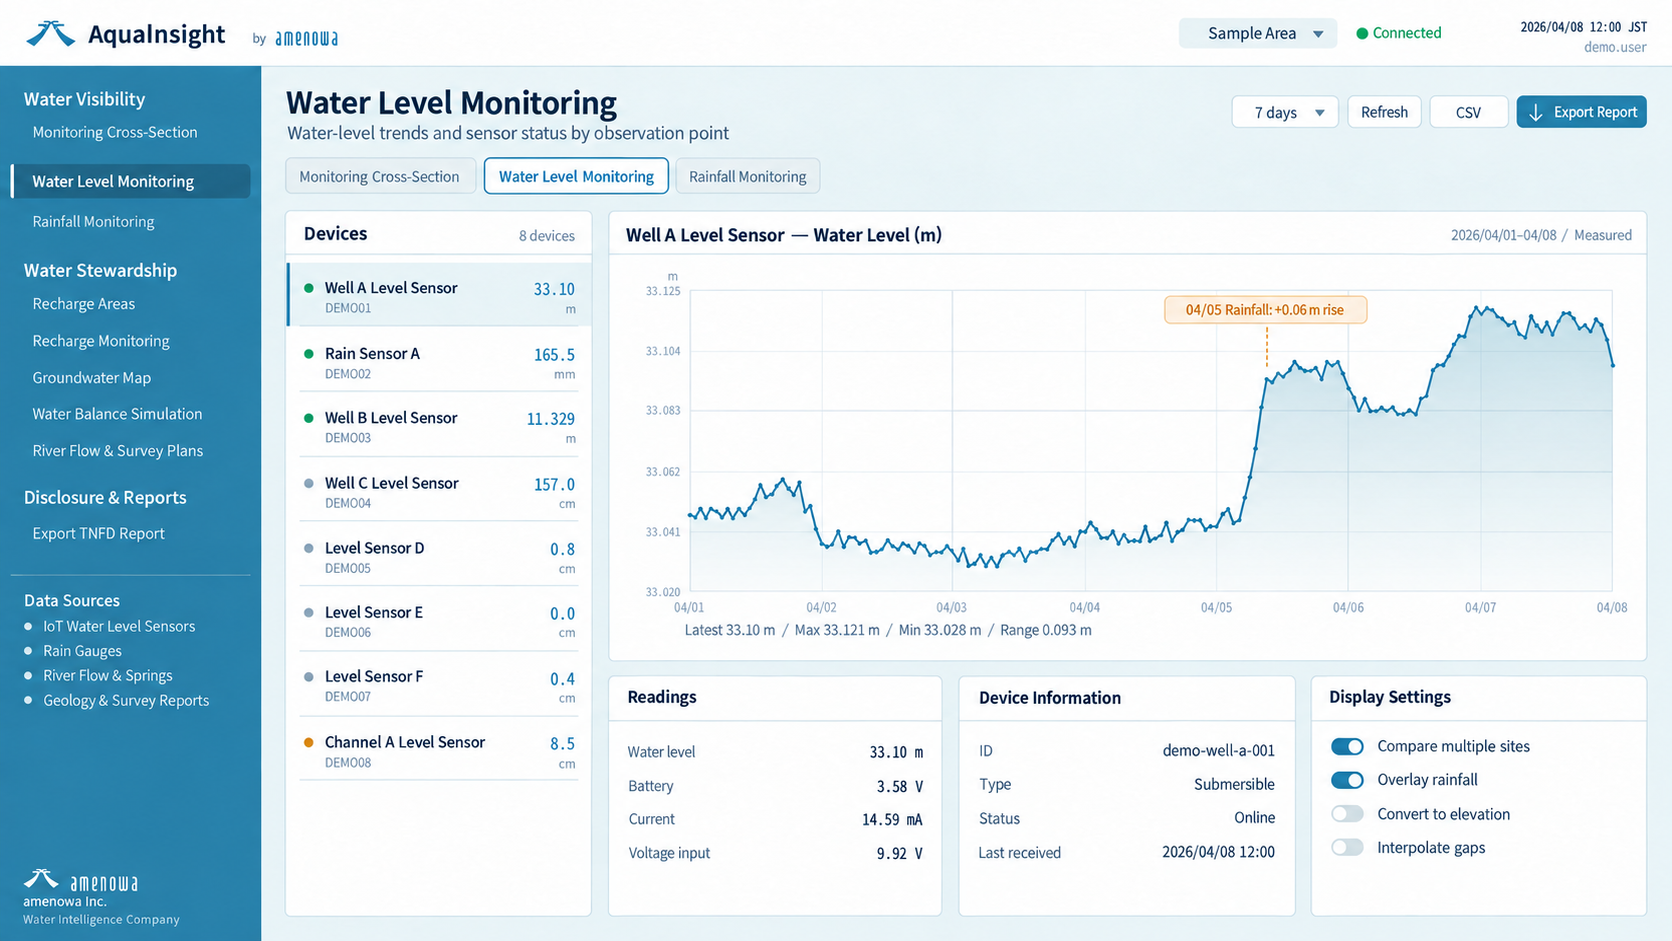Open Groundwater Map in sidebar
Screen dimensions: 1672x941
[x=92, y=378]
